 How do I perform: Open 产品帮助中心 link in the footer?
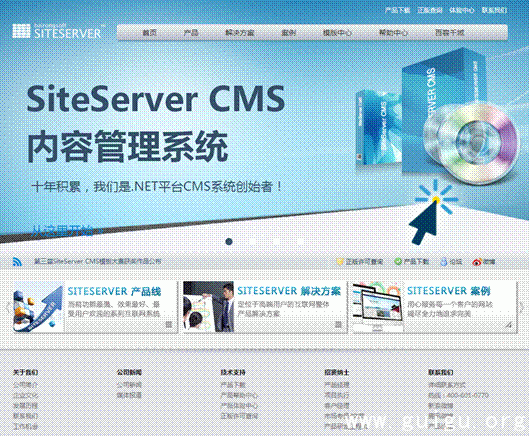click(239, 395)
